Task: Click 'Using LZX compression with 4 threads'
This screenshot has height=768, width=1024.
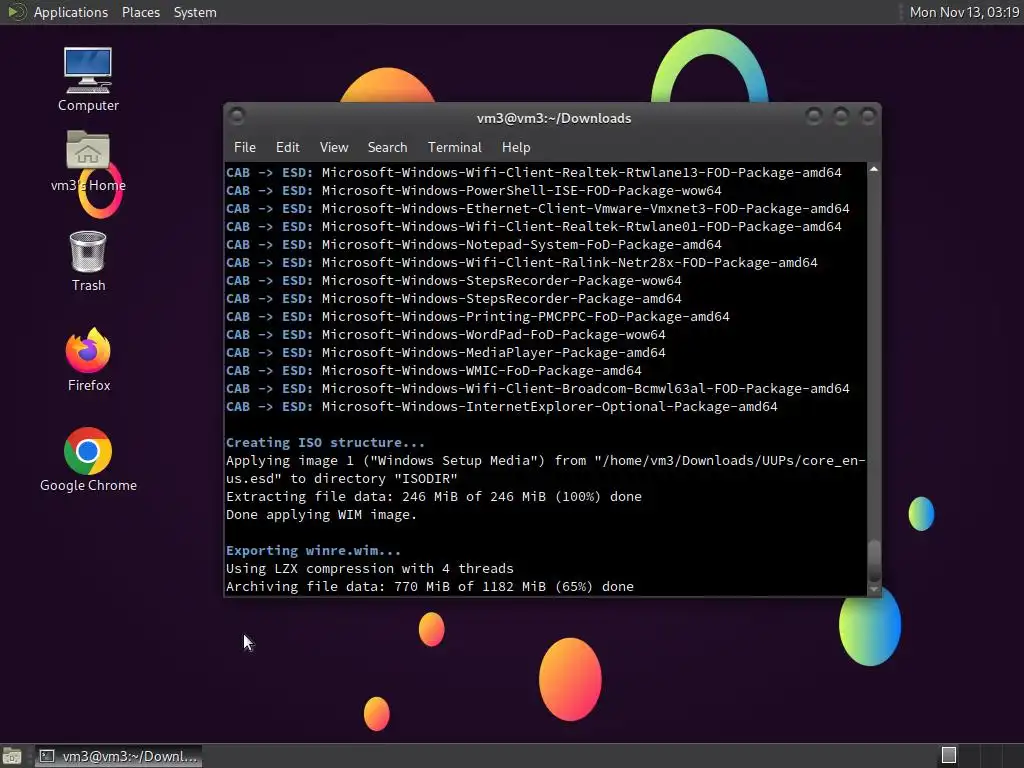Action: 370,568
